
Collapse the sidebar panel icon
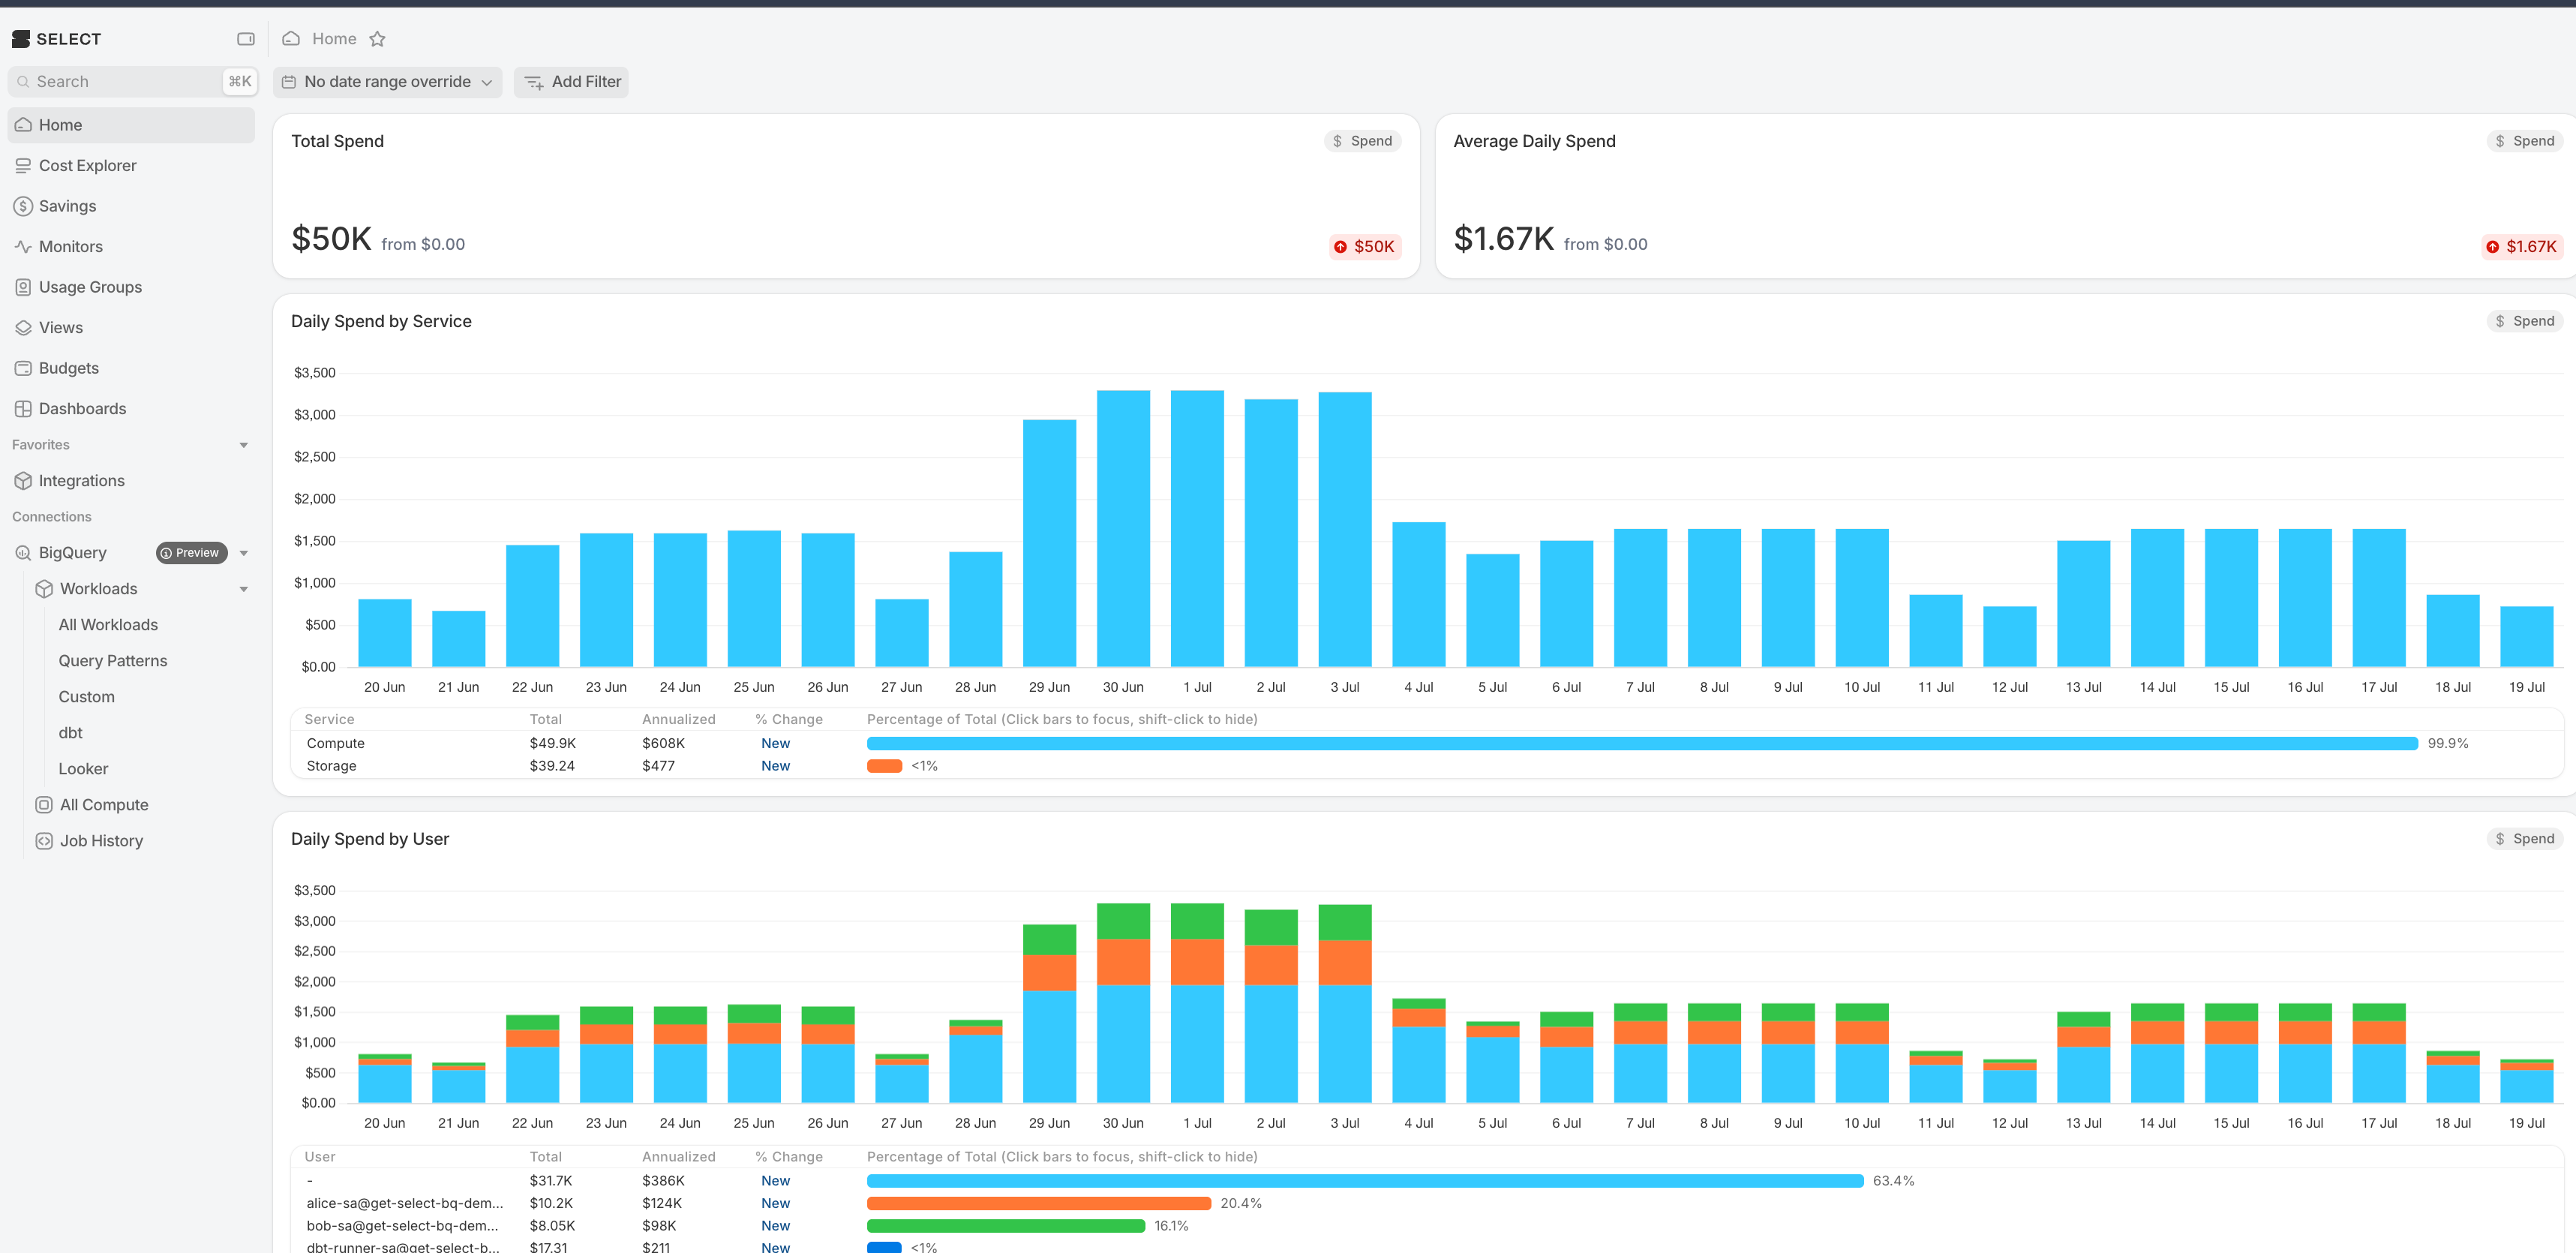[x=245, y=39]
